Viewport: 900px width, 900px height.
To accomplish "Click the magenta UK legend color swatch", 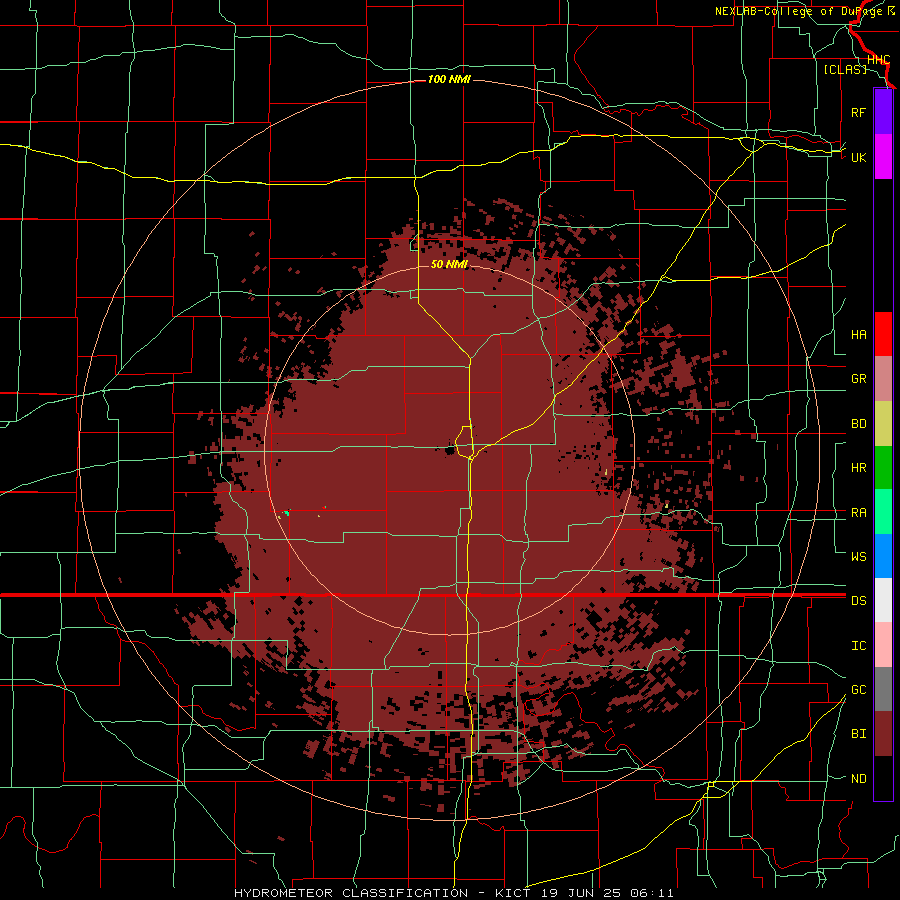I will (883, 157).
